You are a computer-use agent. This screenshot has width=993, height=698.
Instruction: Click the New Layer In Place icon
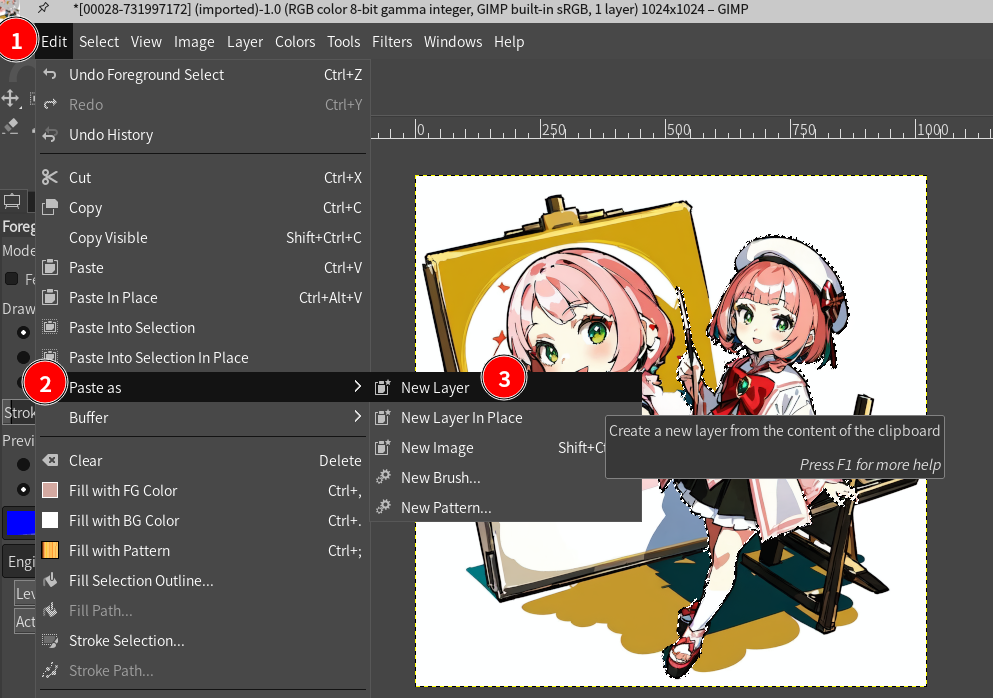[x=383, y=417]
